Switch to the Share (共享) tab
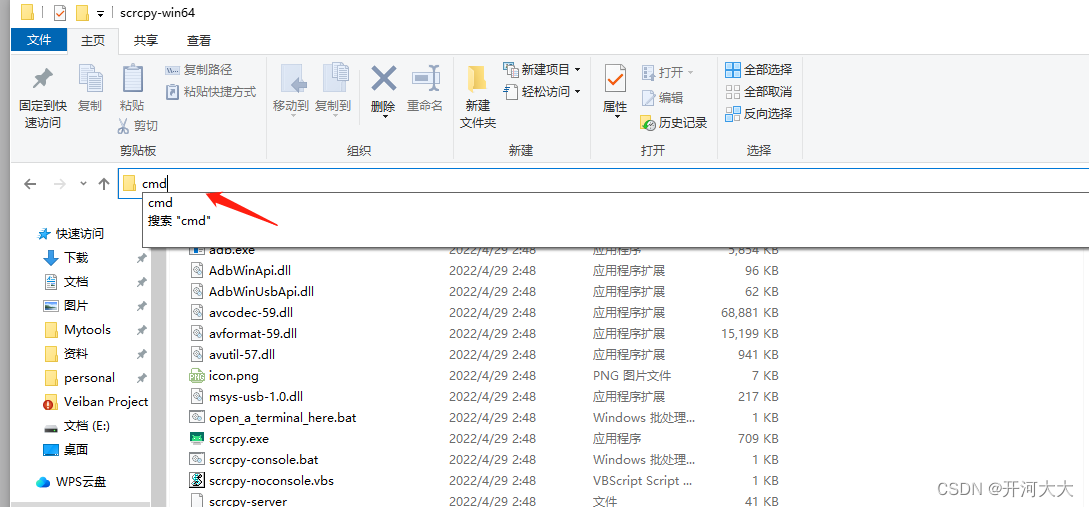Viewport: 1089px width, 507px height. 146,41
